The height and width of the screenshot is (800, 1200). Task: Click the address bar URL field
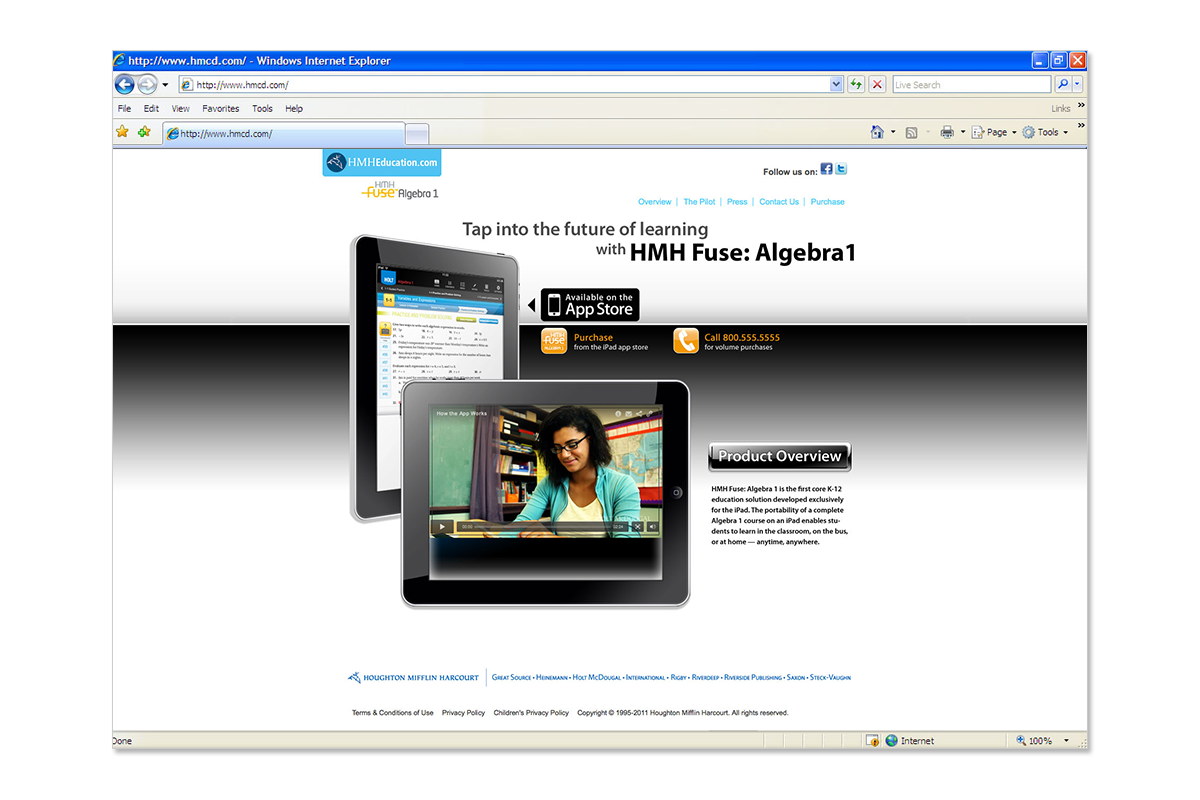(x=511, y=85)
